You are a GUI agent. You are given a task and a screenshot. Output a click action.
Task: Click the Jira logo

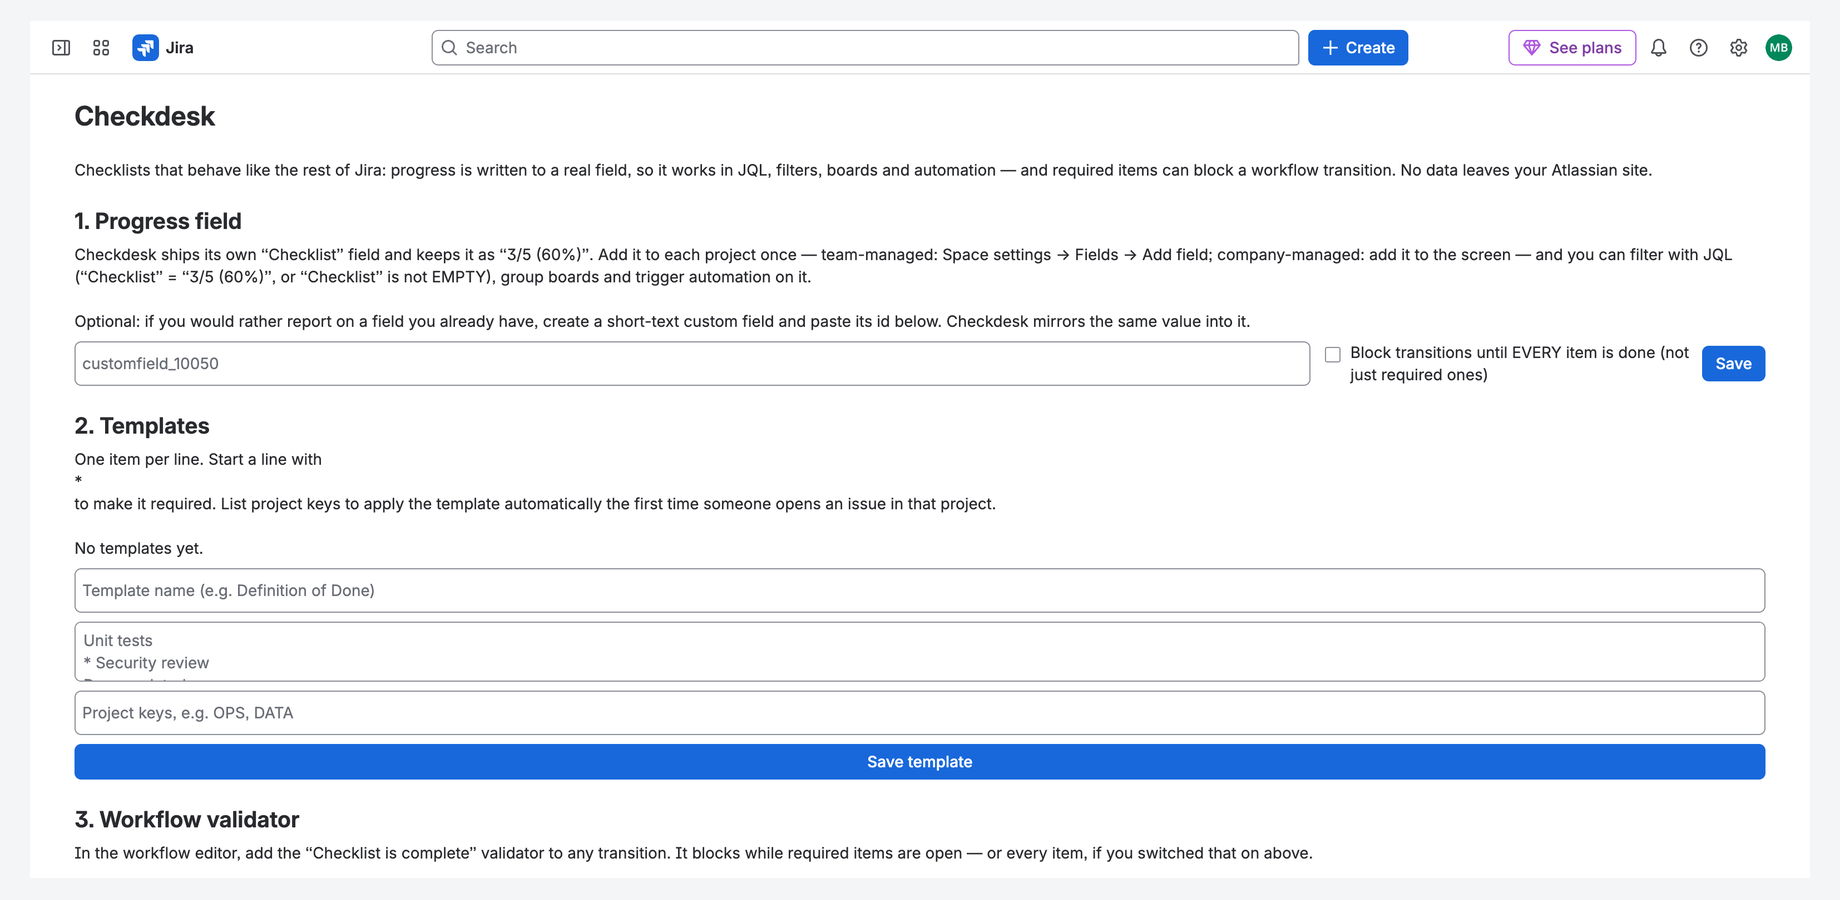[163, 48]
